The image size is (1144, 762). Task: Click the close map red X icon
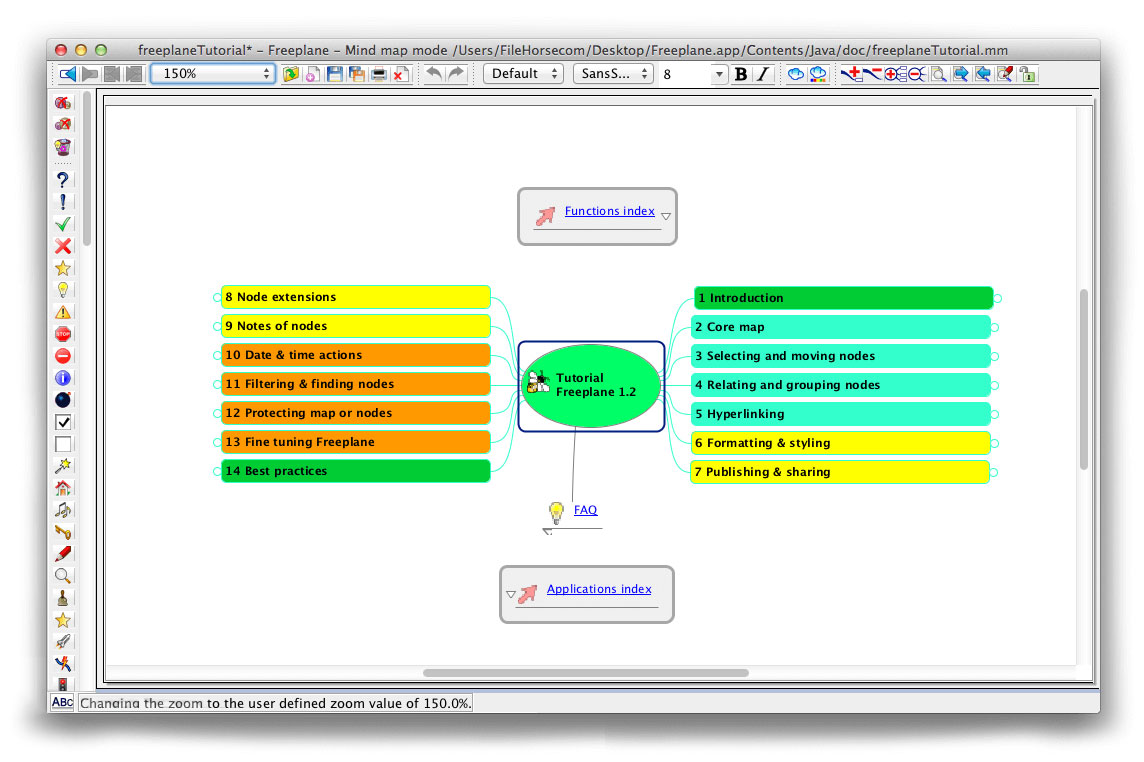401,74
